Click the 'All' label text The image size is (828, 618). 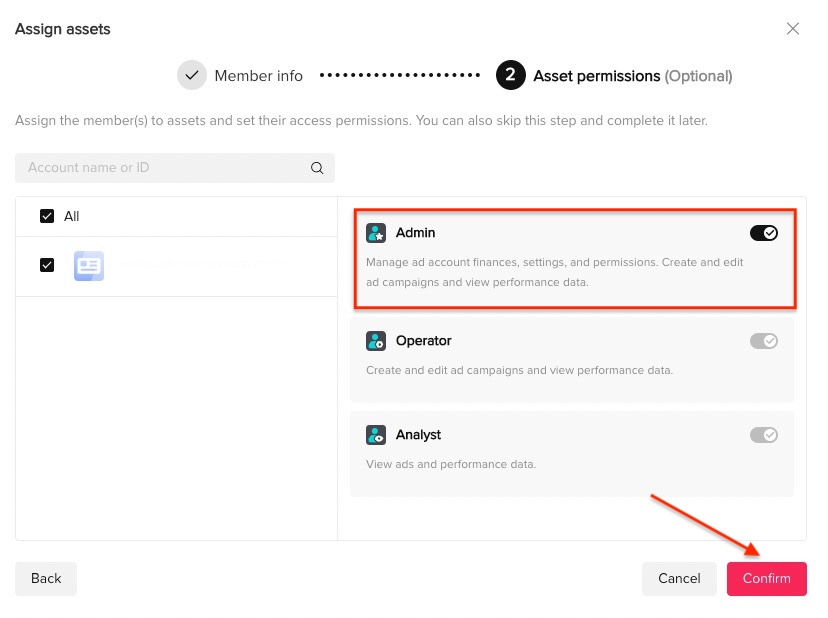coord(71,217)
